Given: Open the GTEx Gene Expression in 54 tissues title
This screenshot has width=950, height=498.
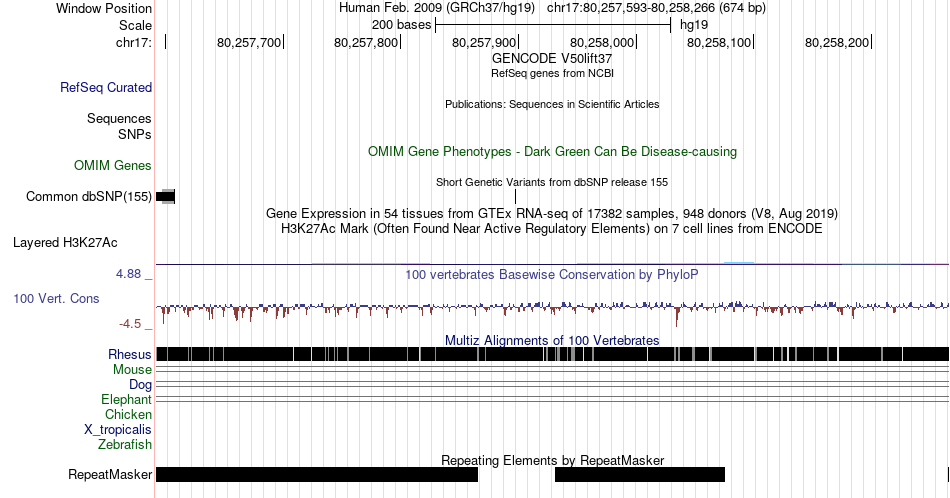Looking at the screenshot, I should pyautogui.click(x=552, y=213).
